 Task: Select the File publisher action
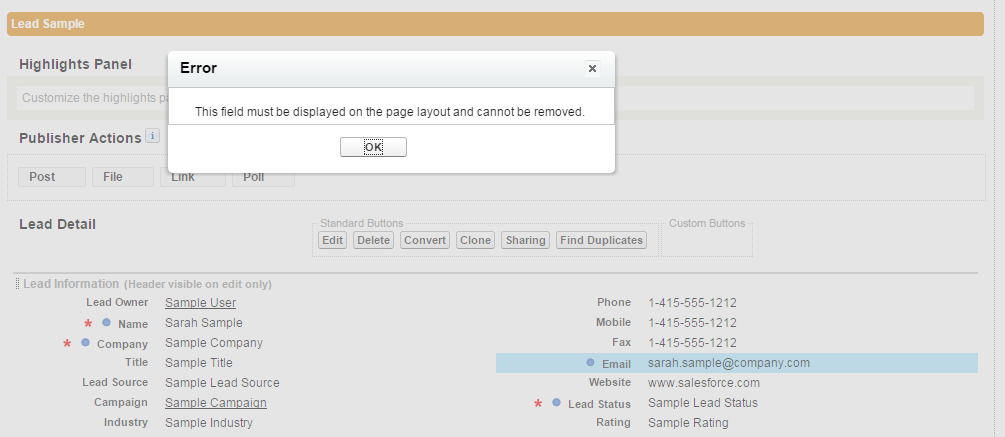[122, 177]
